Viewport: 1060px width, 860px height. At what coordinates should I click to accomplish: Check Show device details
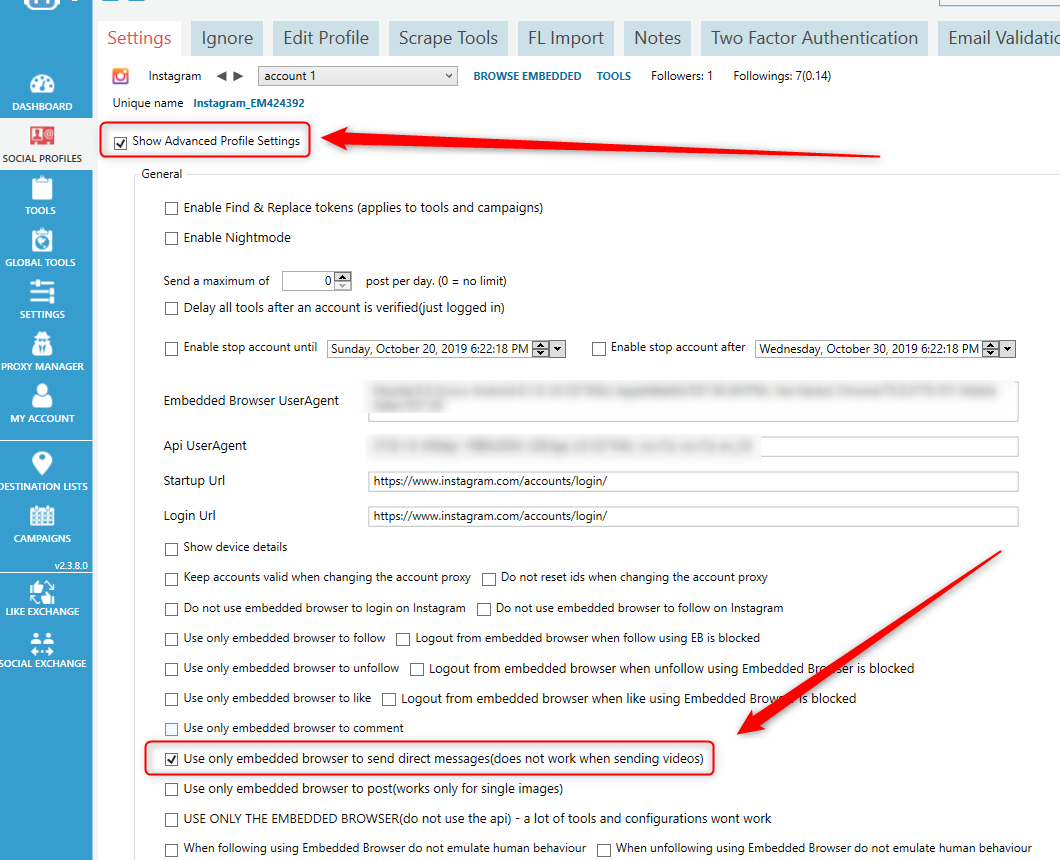[171, 549]
